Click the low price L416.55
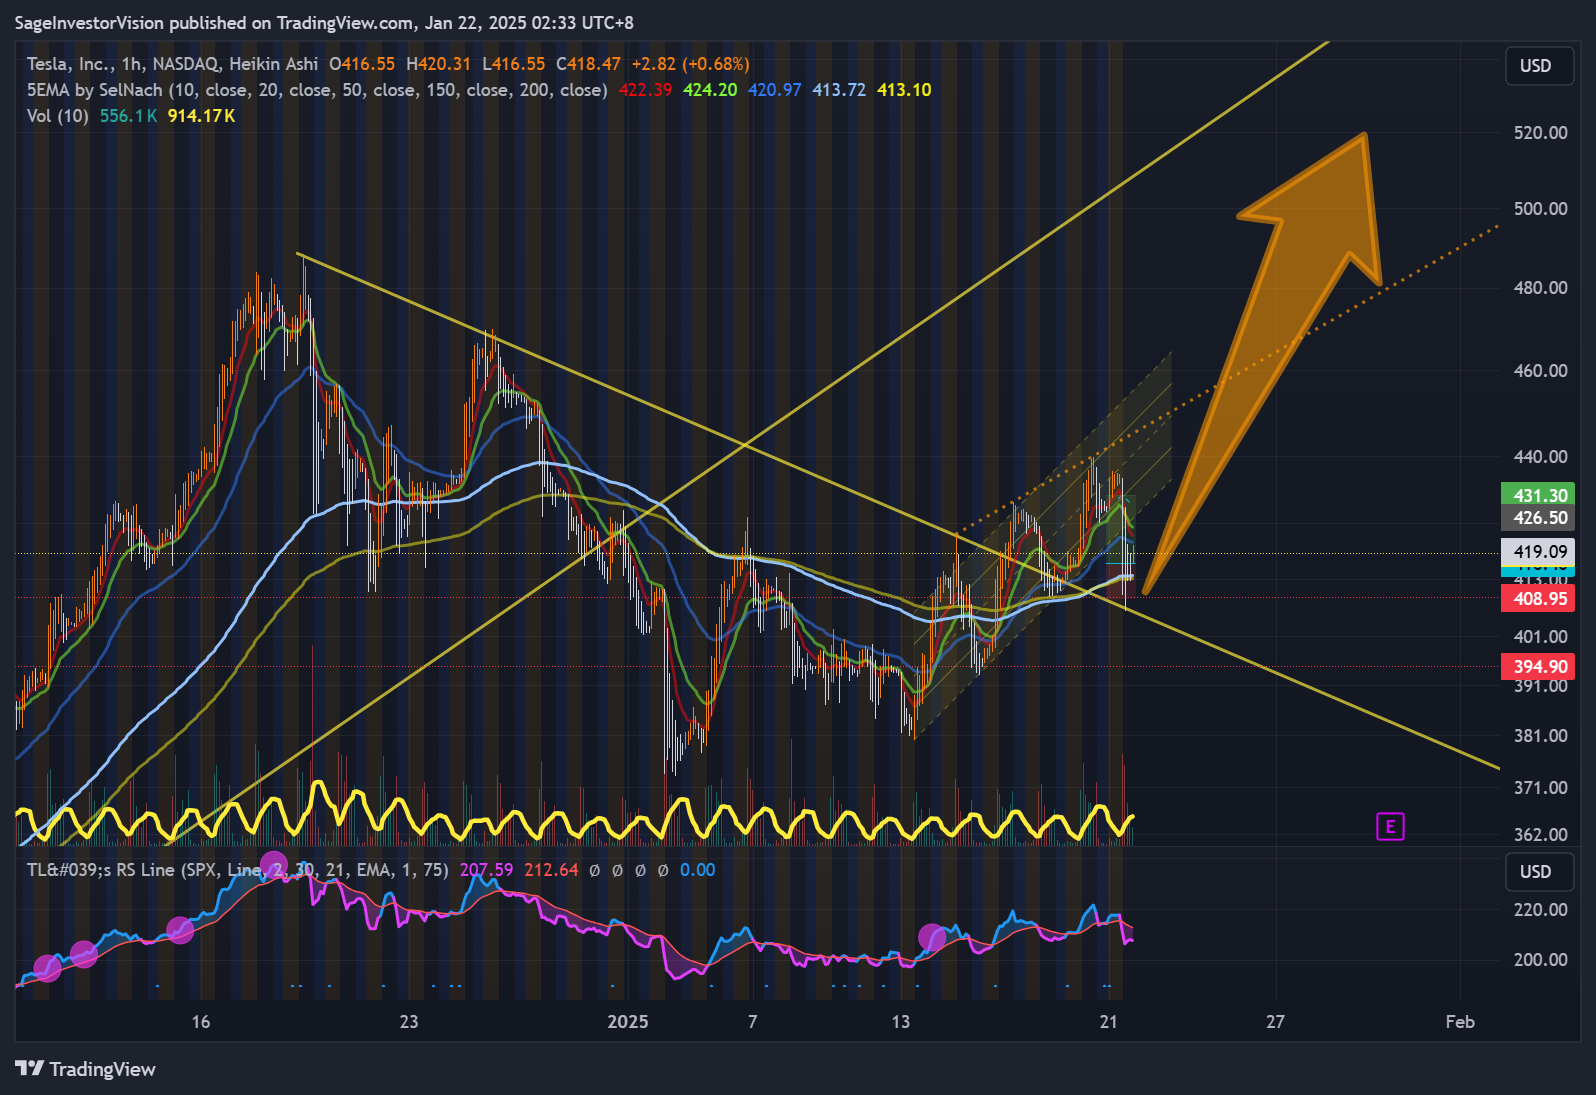The image size is (1596, 1095). [514, 64]
